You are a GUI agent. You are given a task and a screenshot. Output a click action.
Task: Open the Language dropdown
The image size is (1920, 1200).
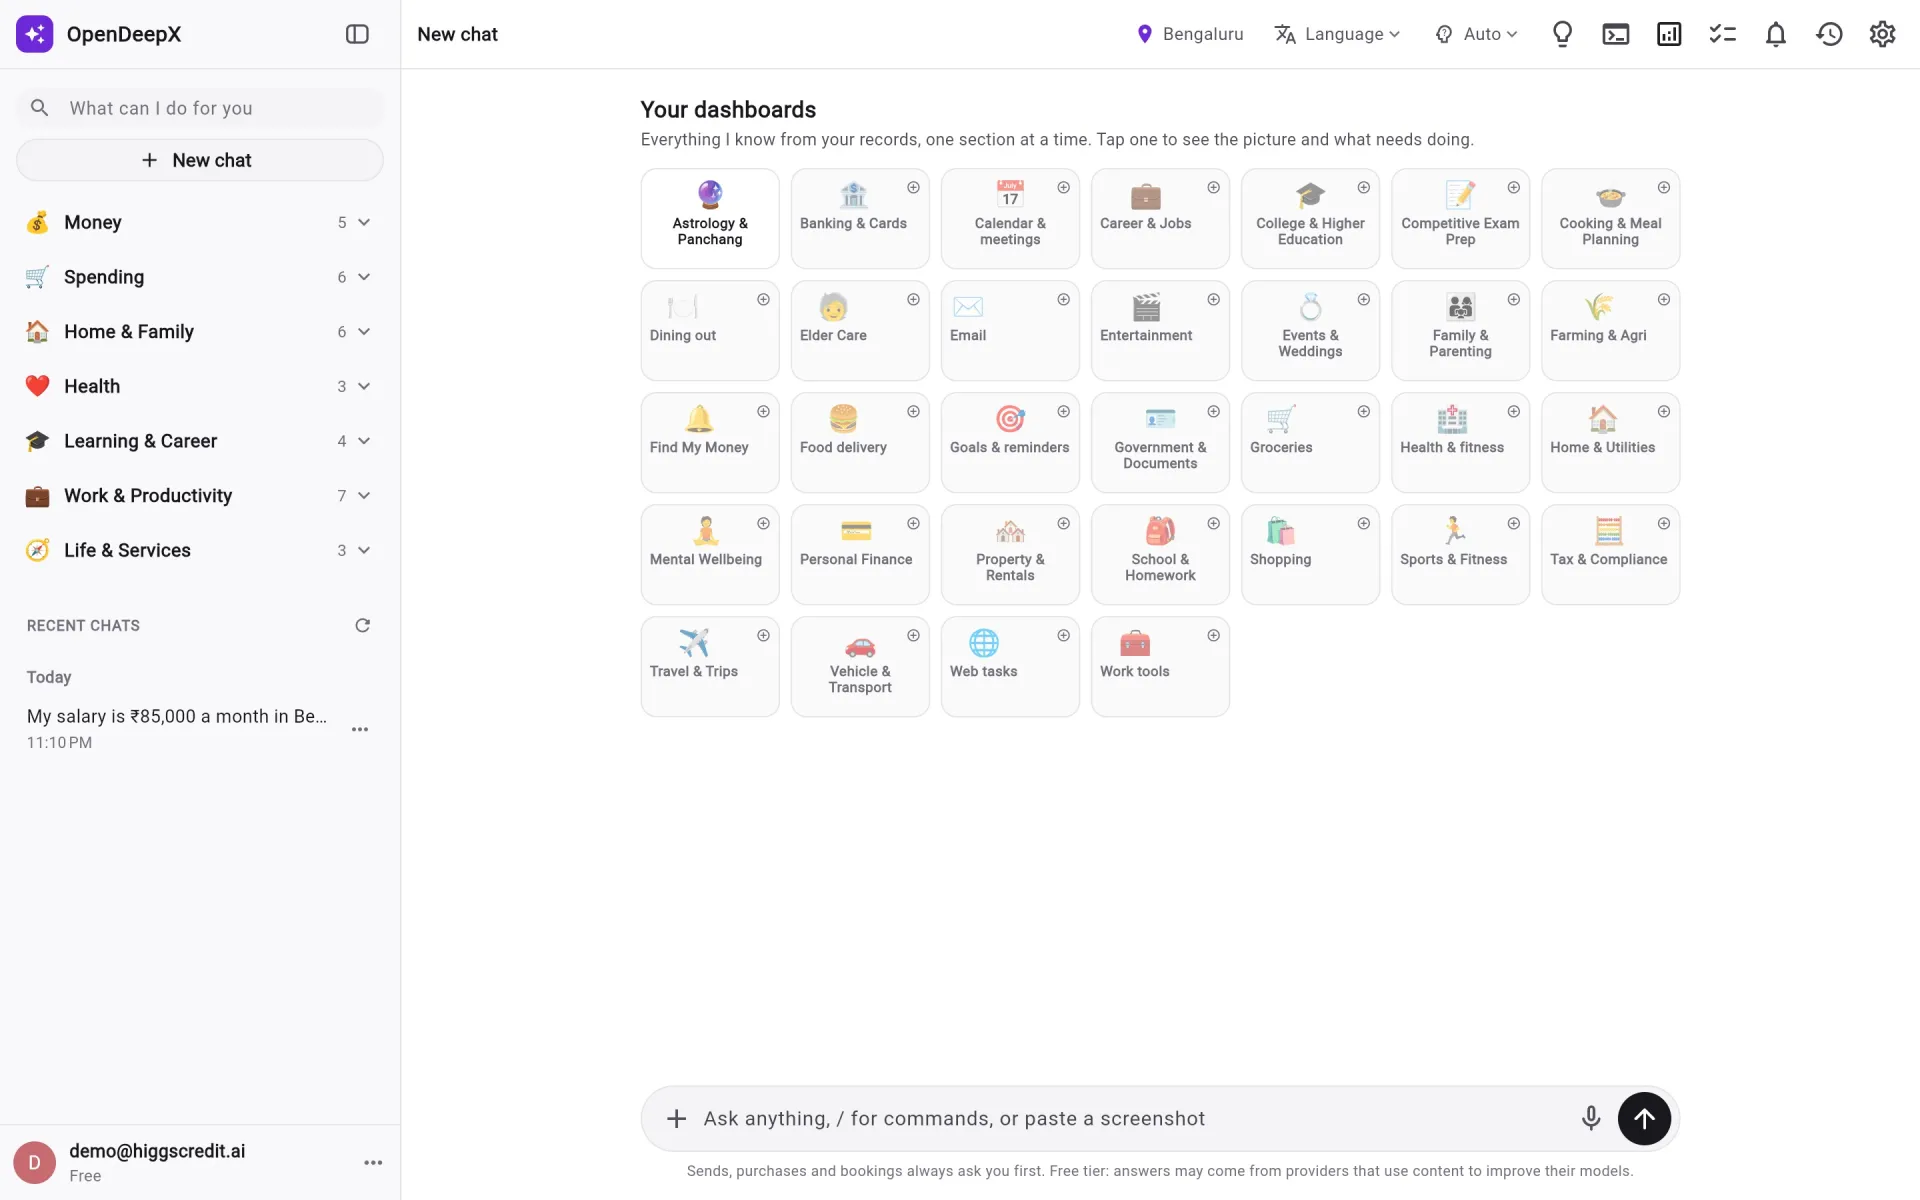tap(1337, 34)
